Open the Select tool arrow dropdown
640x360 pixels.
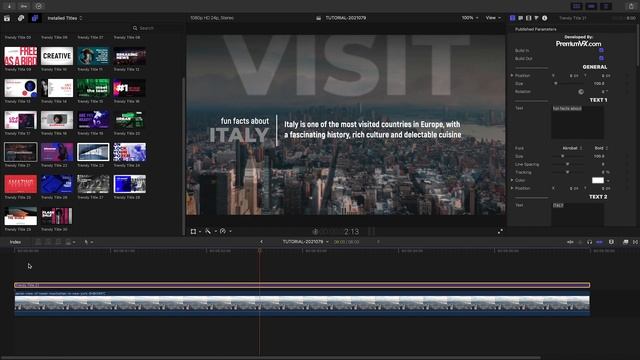(x=88, y=242)
